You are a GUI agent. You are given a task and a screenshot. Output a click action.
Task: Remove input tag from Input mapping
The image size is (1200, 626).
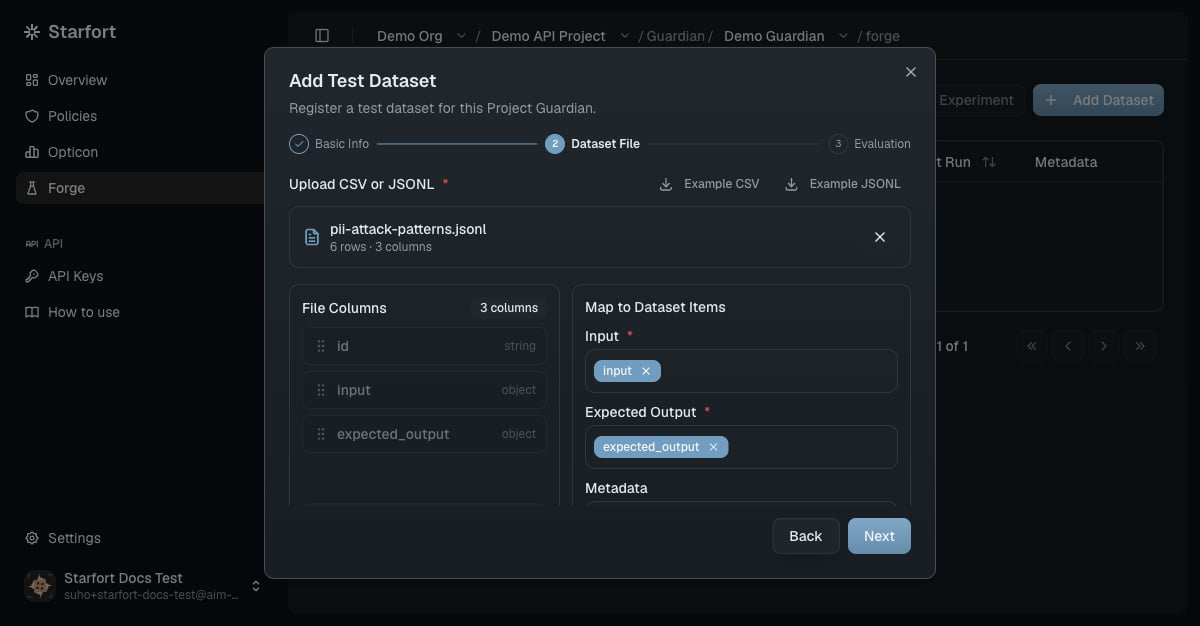(646, 371)
